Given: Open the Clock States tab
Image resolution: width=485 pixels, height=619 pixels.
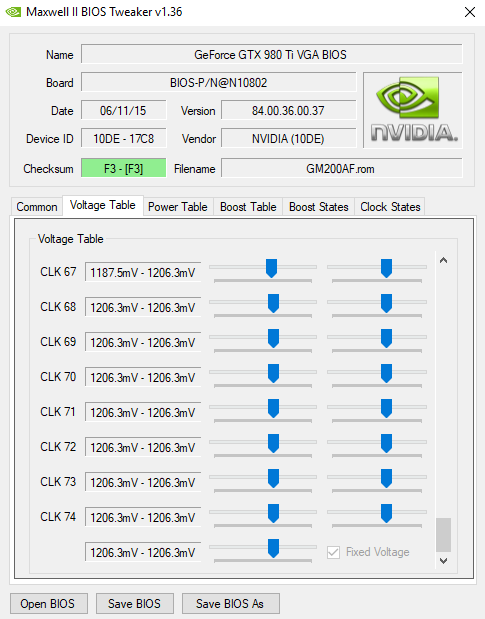Looking at the screenshot, I should 390,206.
